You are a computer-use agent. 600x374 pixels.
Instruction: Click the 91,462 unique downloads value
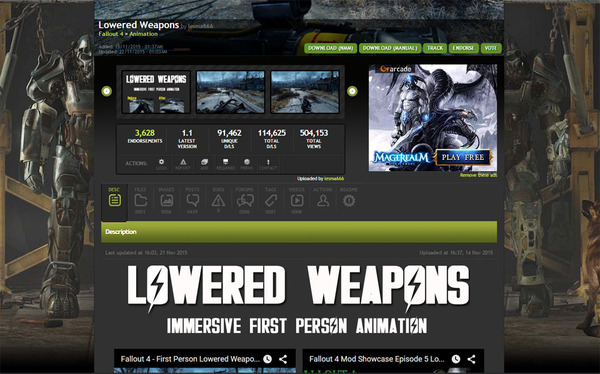click(229, 133)
